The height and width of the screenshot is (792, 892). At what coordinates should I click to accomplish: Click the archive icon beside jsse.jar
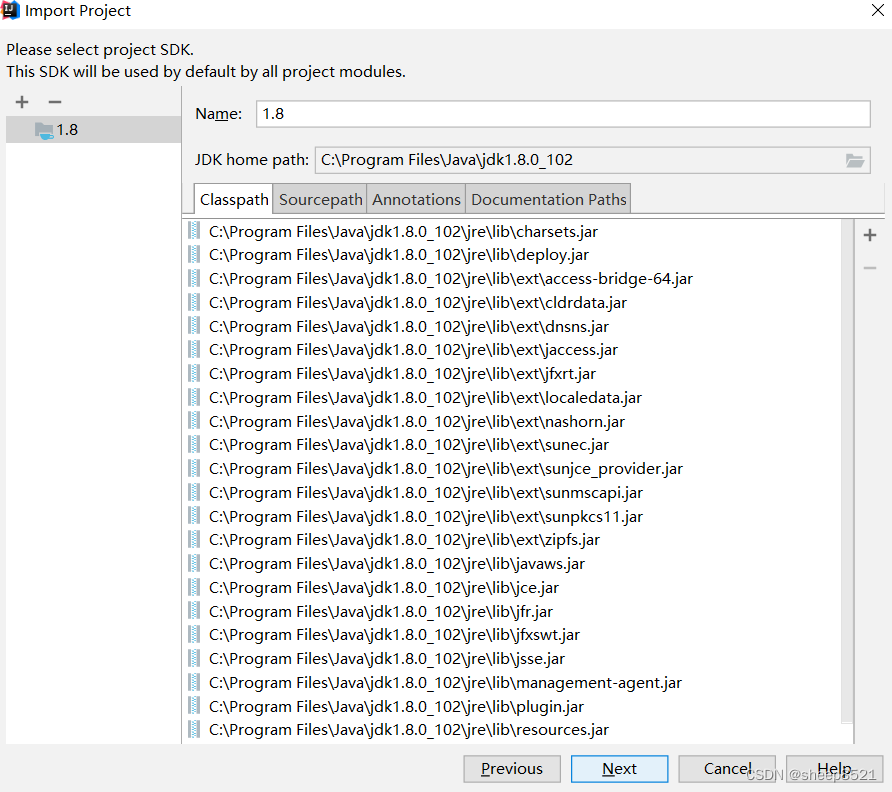click(194, 658)
